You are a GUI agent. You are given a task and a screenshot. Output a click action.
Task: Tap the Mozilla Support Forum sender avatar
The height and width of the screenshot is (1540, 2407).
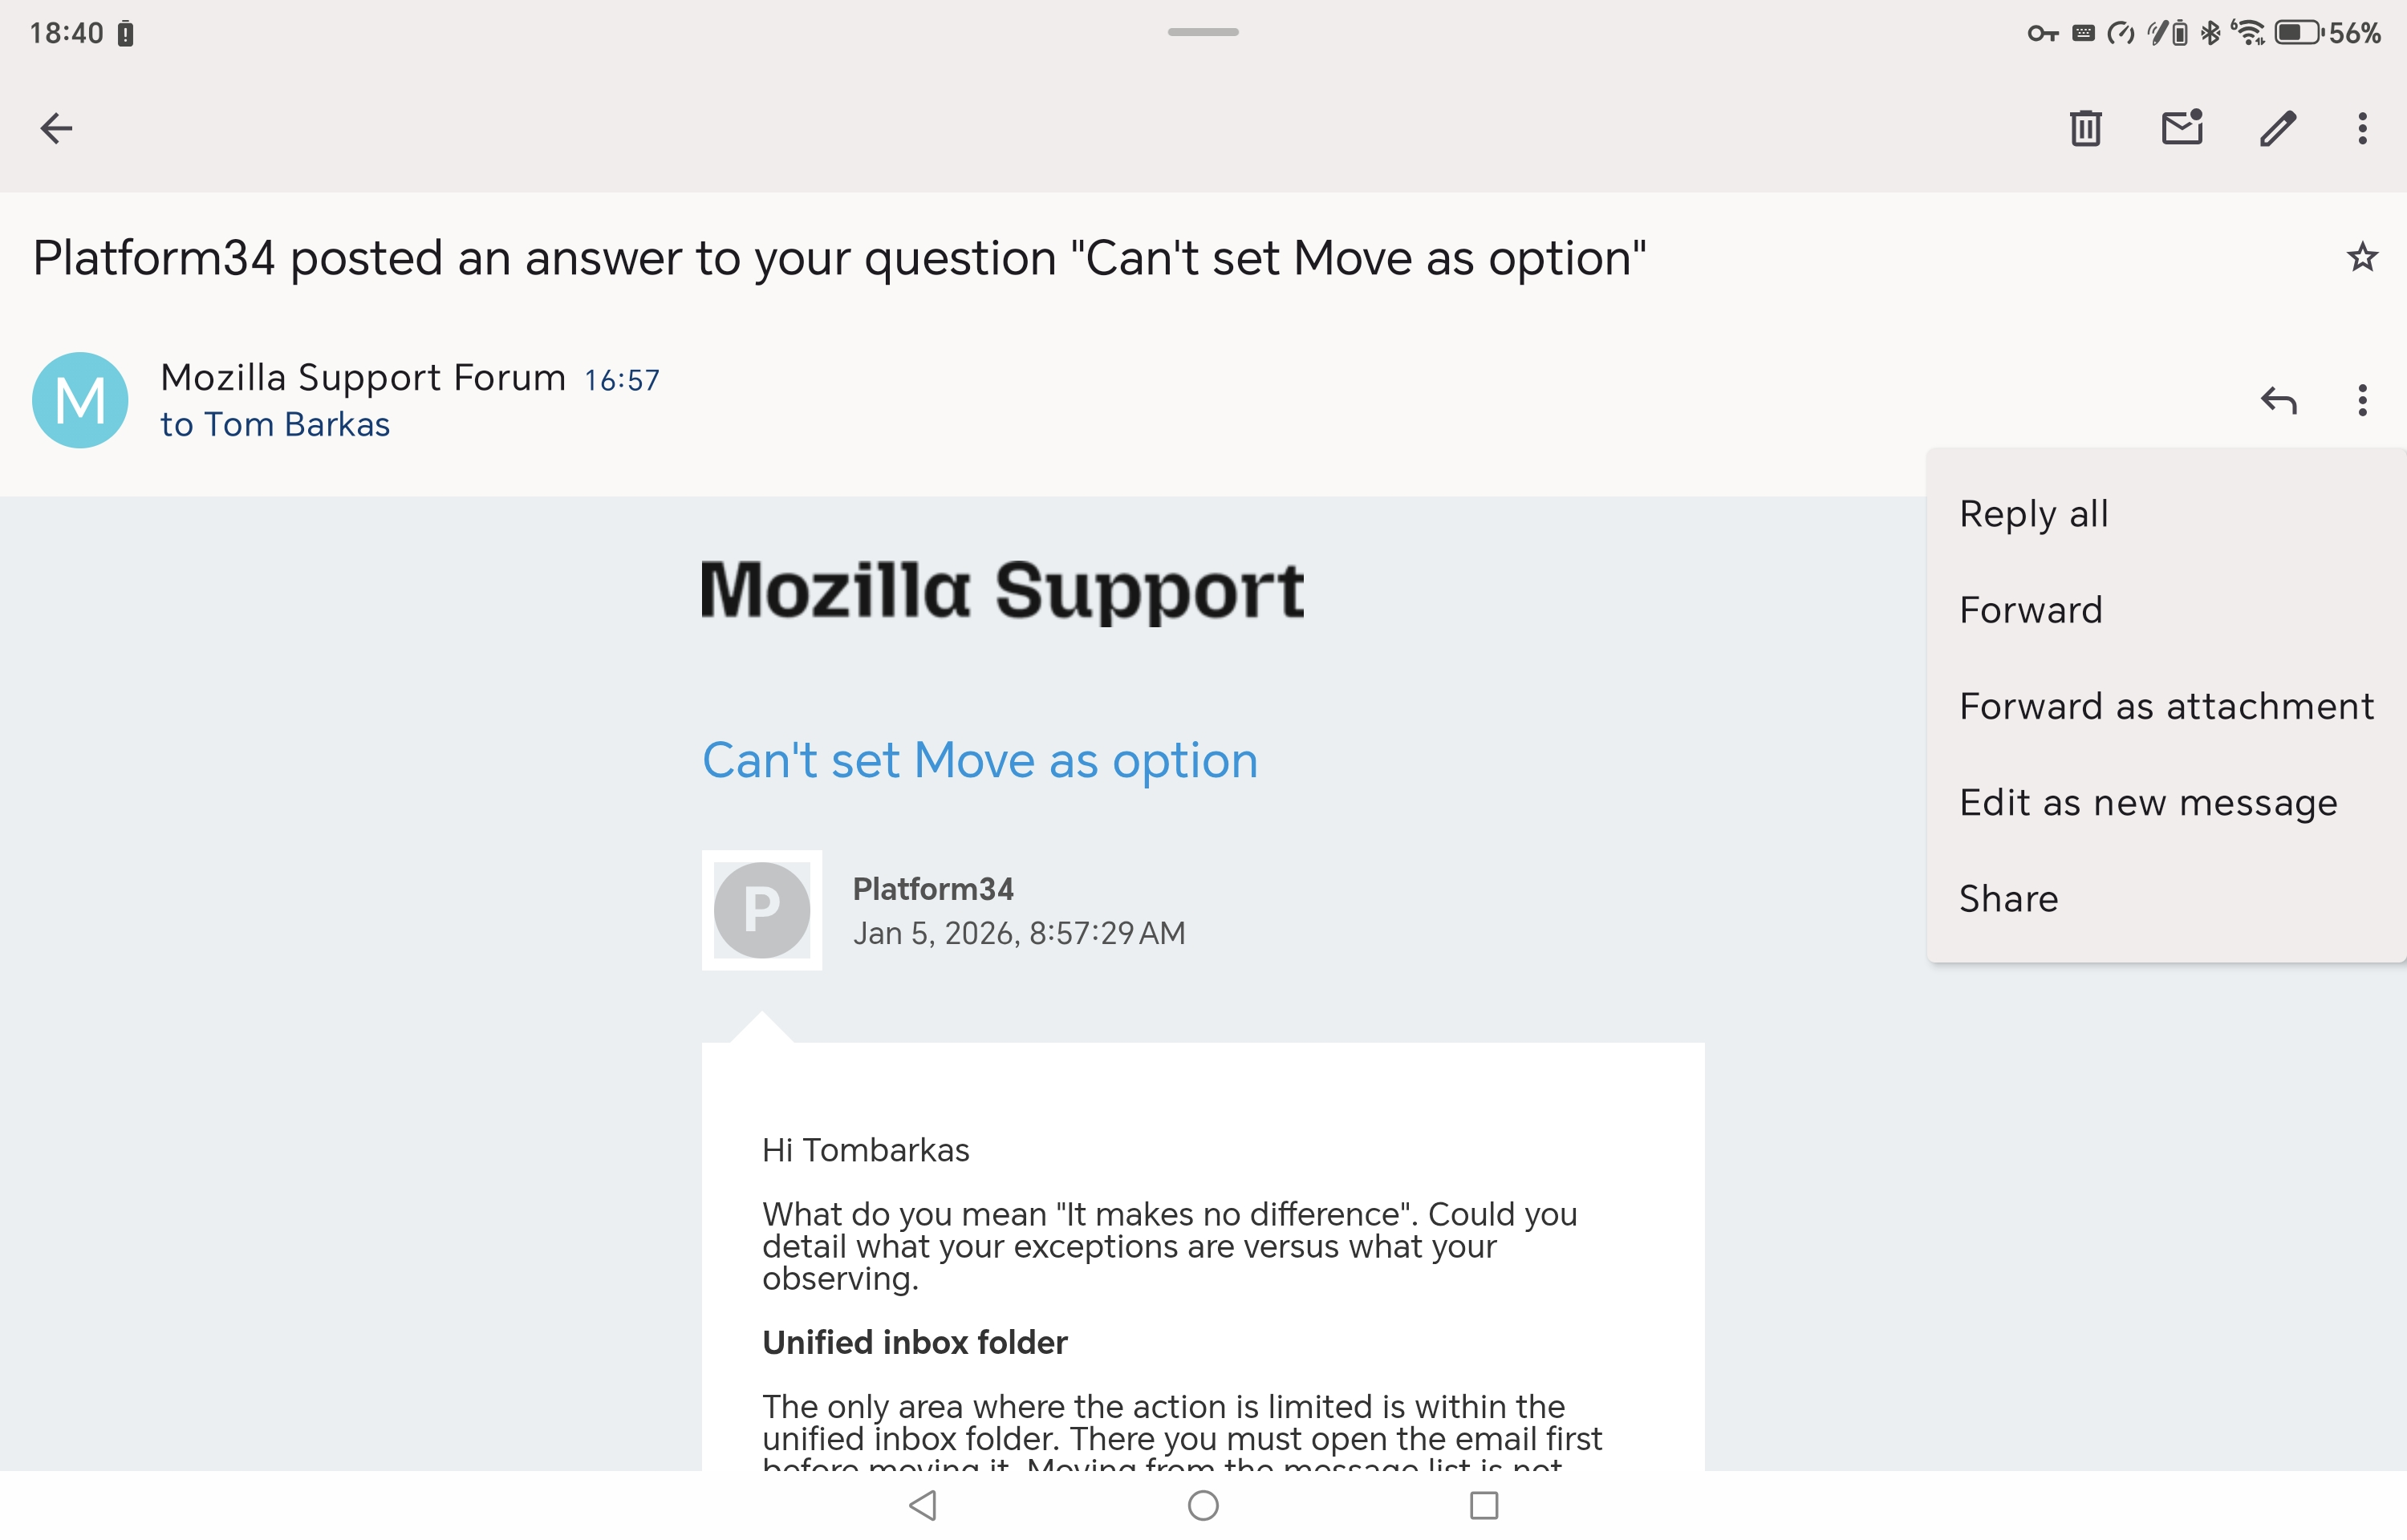(80, 400)
